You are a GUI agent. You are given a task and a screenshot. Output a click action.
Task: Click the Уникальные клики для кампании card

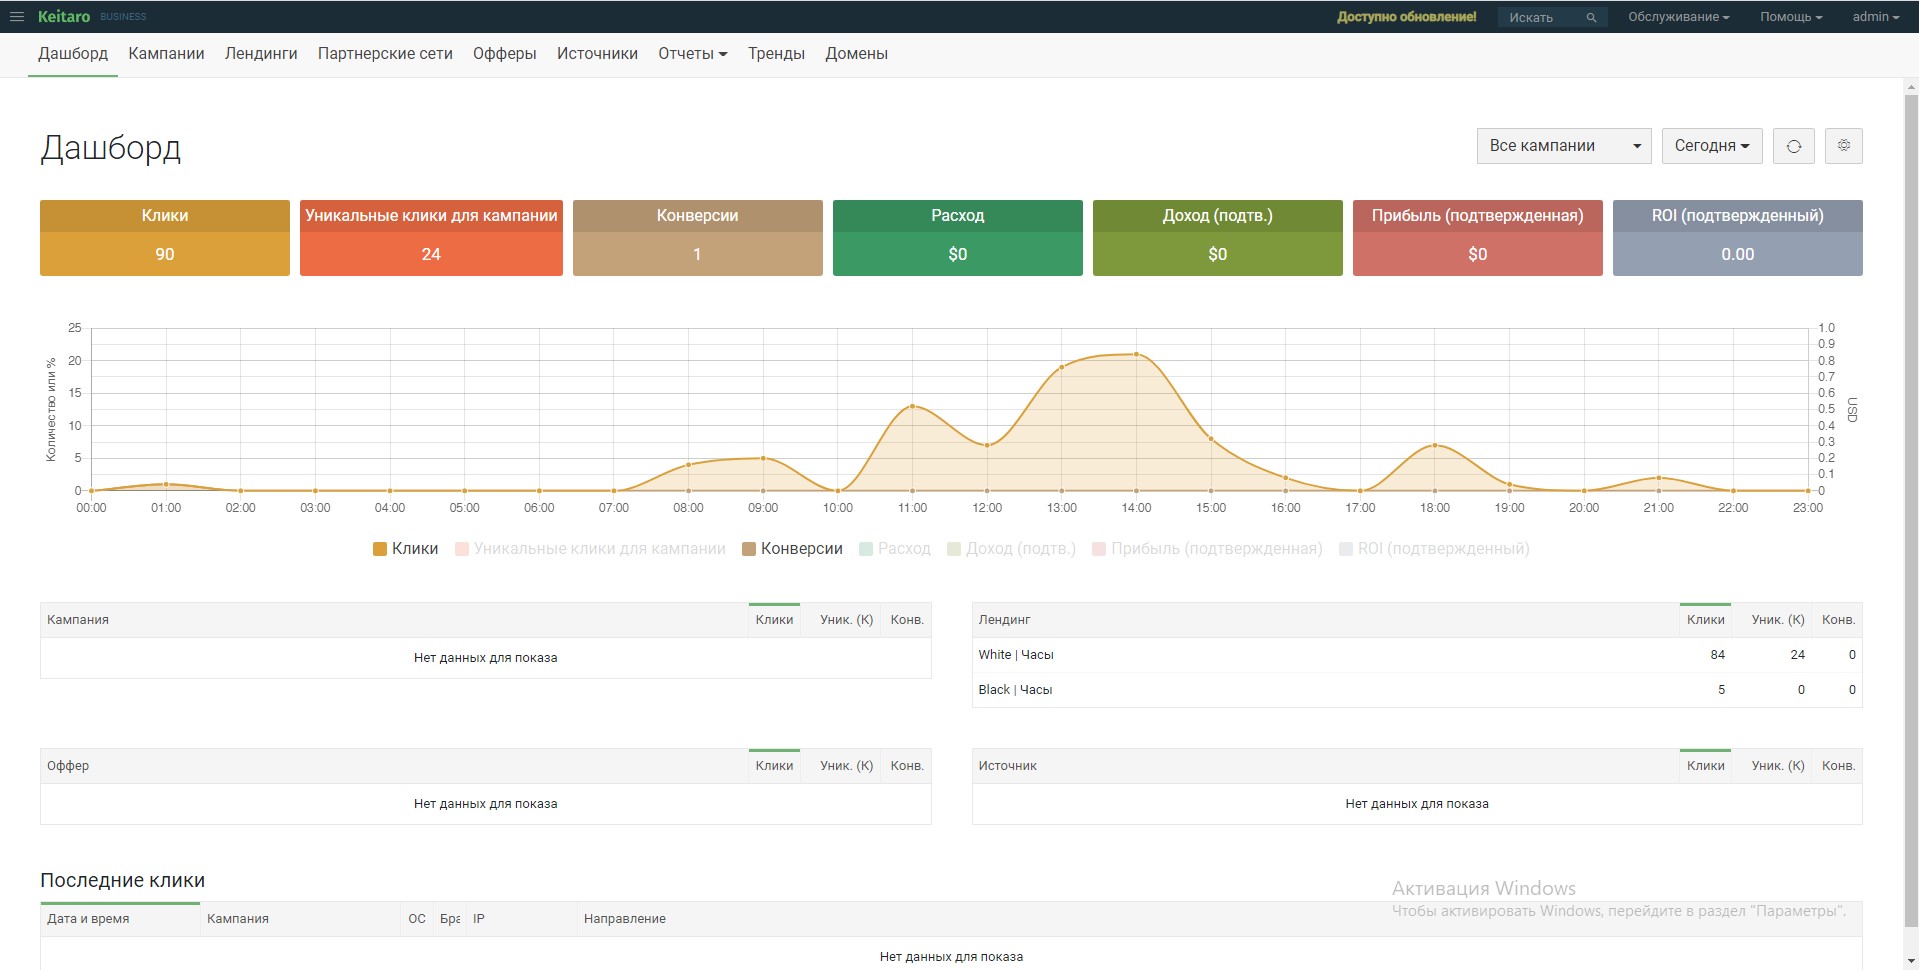coord(431,238)
